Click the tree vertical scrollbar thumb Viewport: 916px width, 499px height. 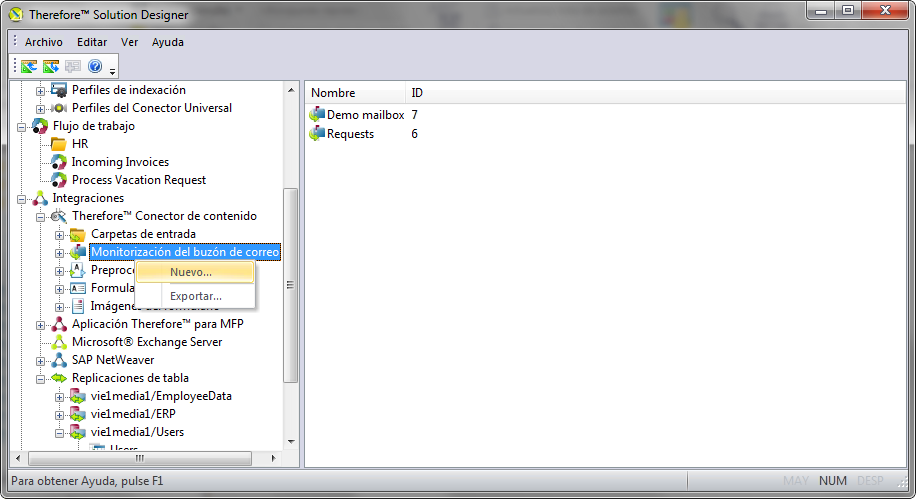pyautogui.click(x=290, y=285)
